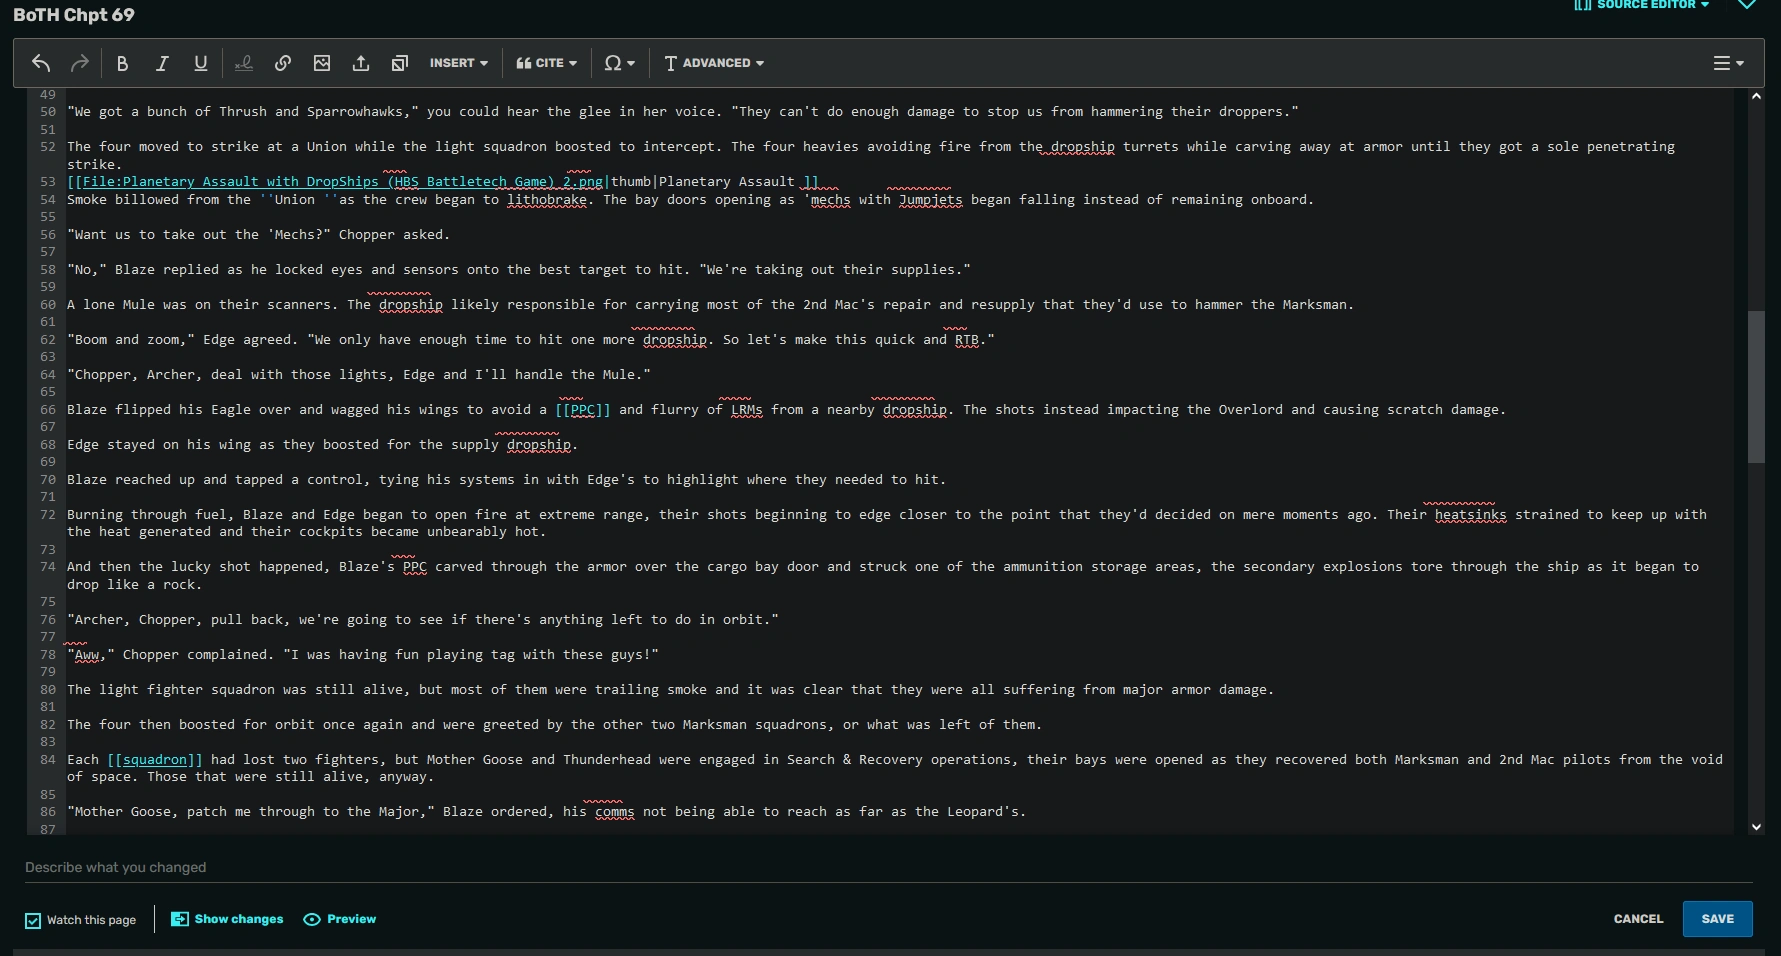Click the Redo icon
The width and height of the screenshot is (1781, 956).
79,62
